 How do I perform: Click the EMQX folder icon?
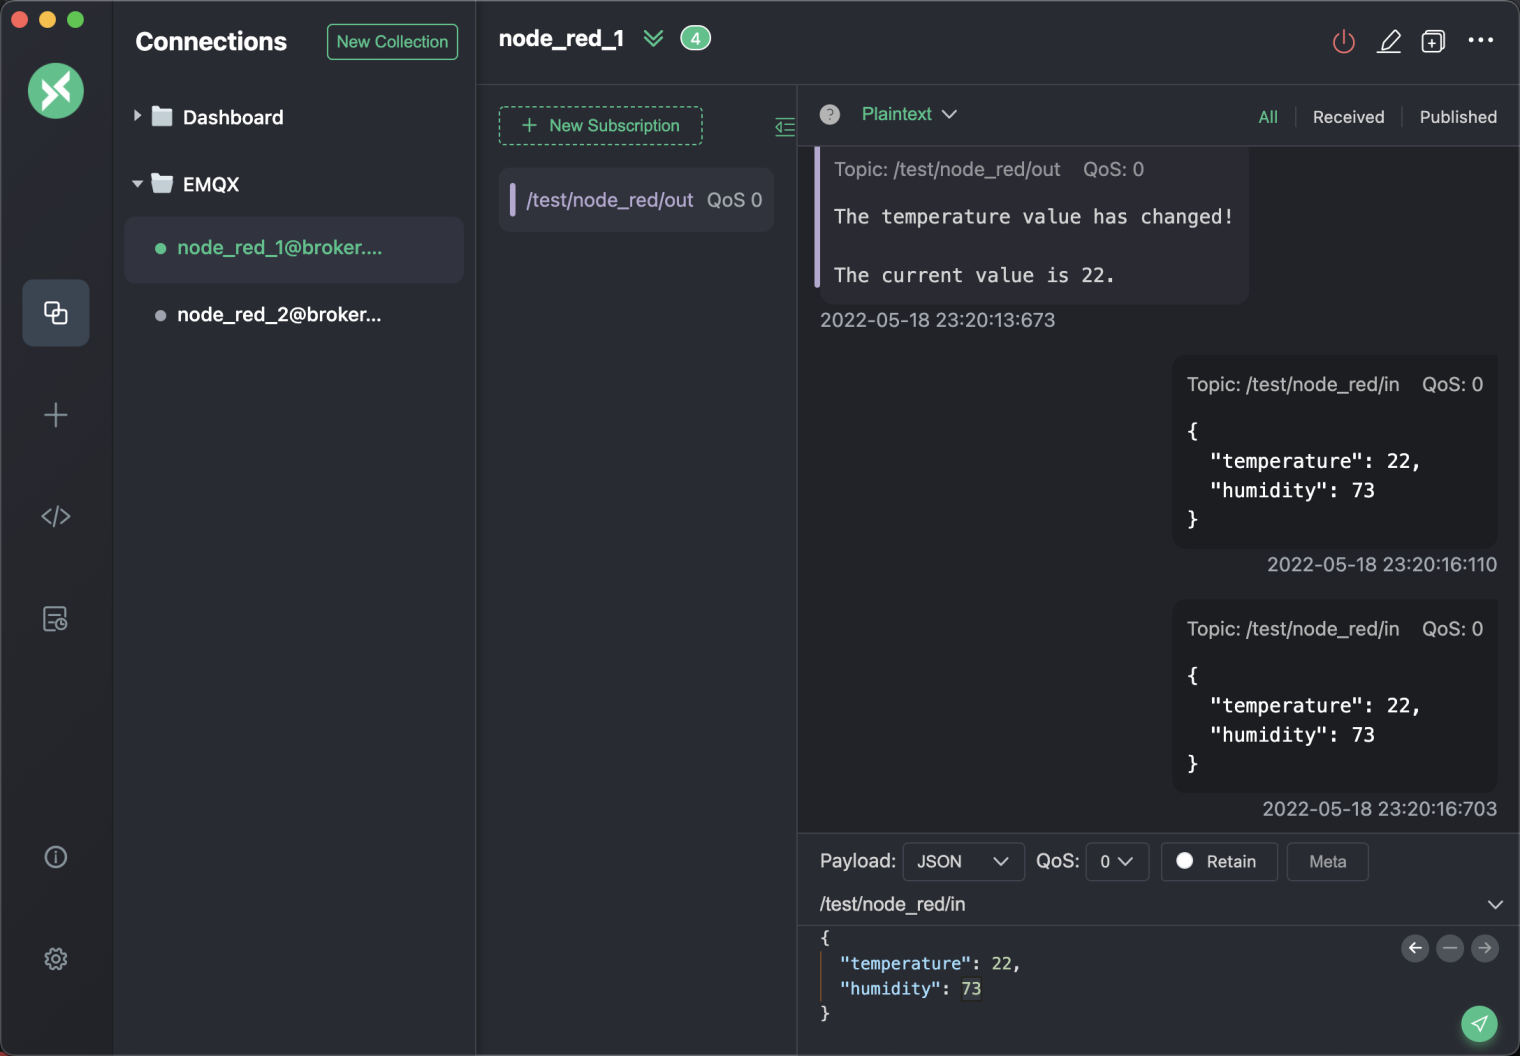tap(162, 183)
